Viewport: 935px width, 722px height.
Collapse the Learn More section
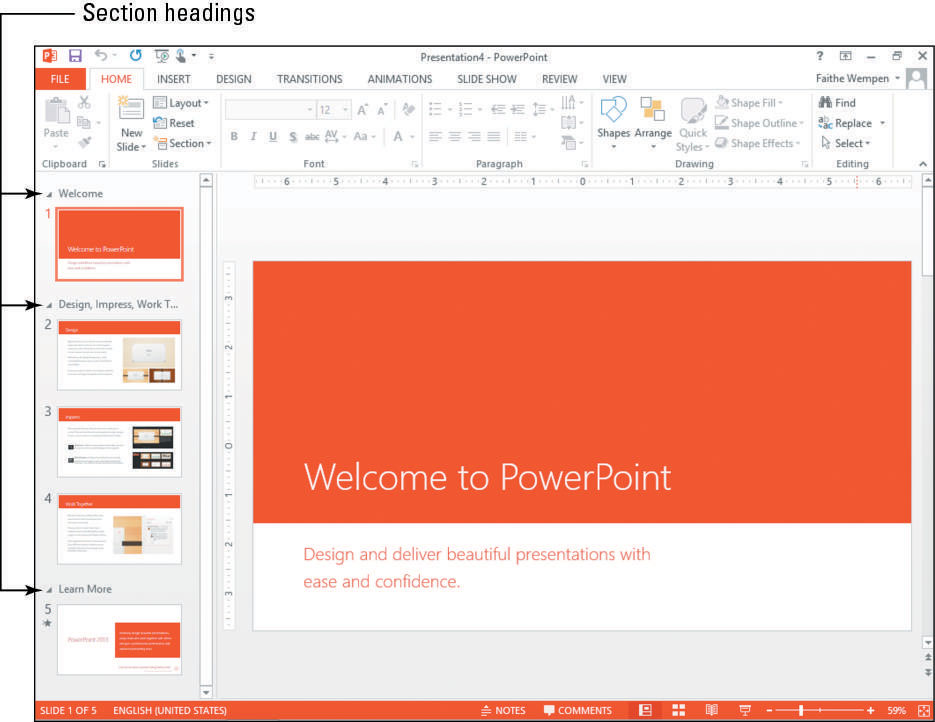[50, 590]
